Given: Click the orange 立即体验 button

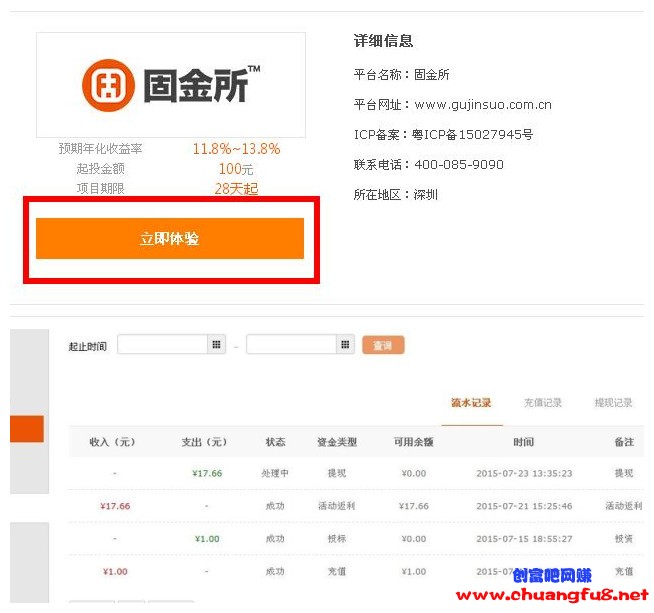Looking at the screenshot, I should tap(170, 239).
